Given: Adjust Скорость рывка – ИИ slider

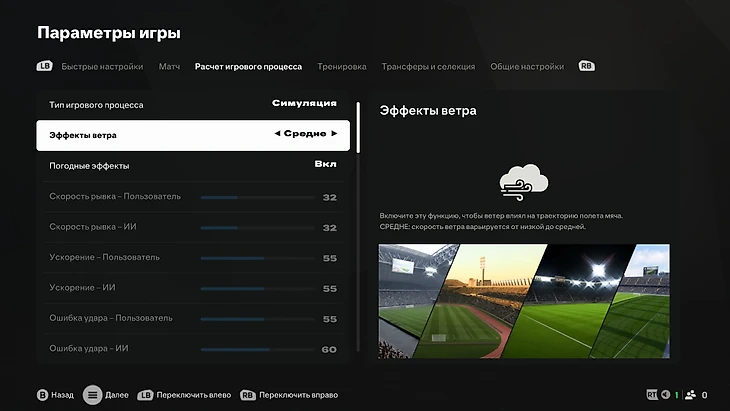Looking at the screenshot, I should [257, 228].
